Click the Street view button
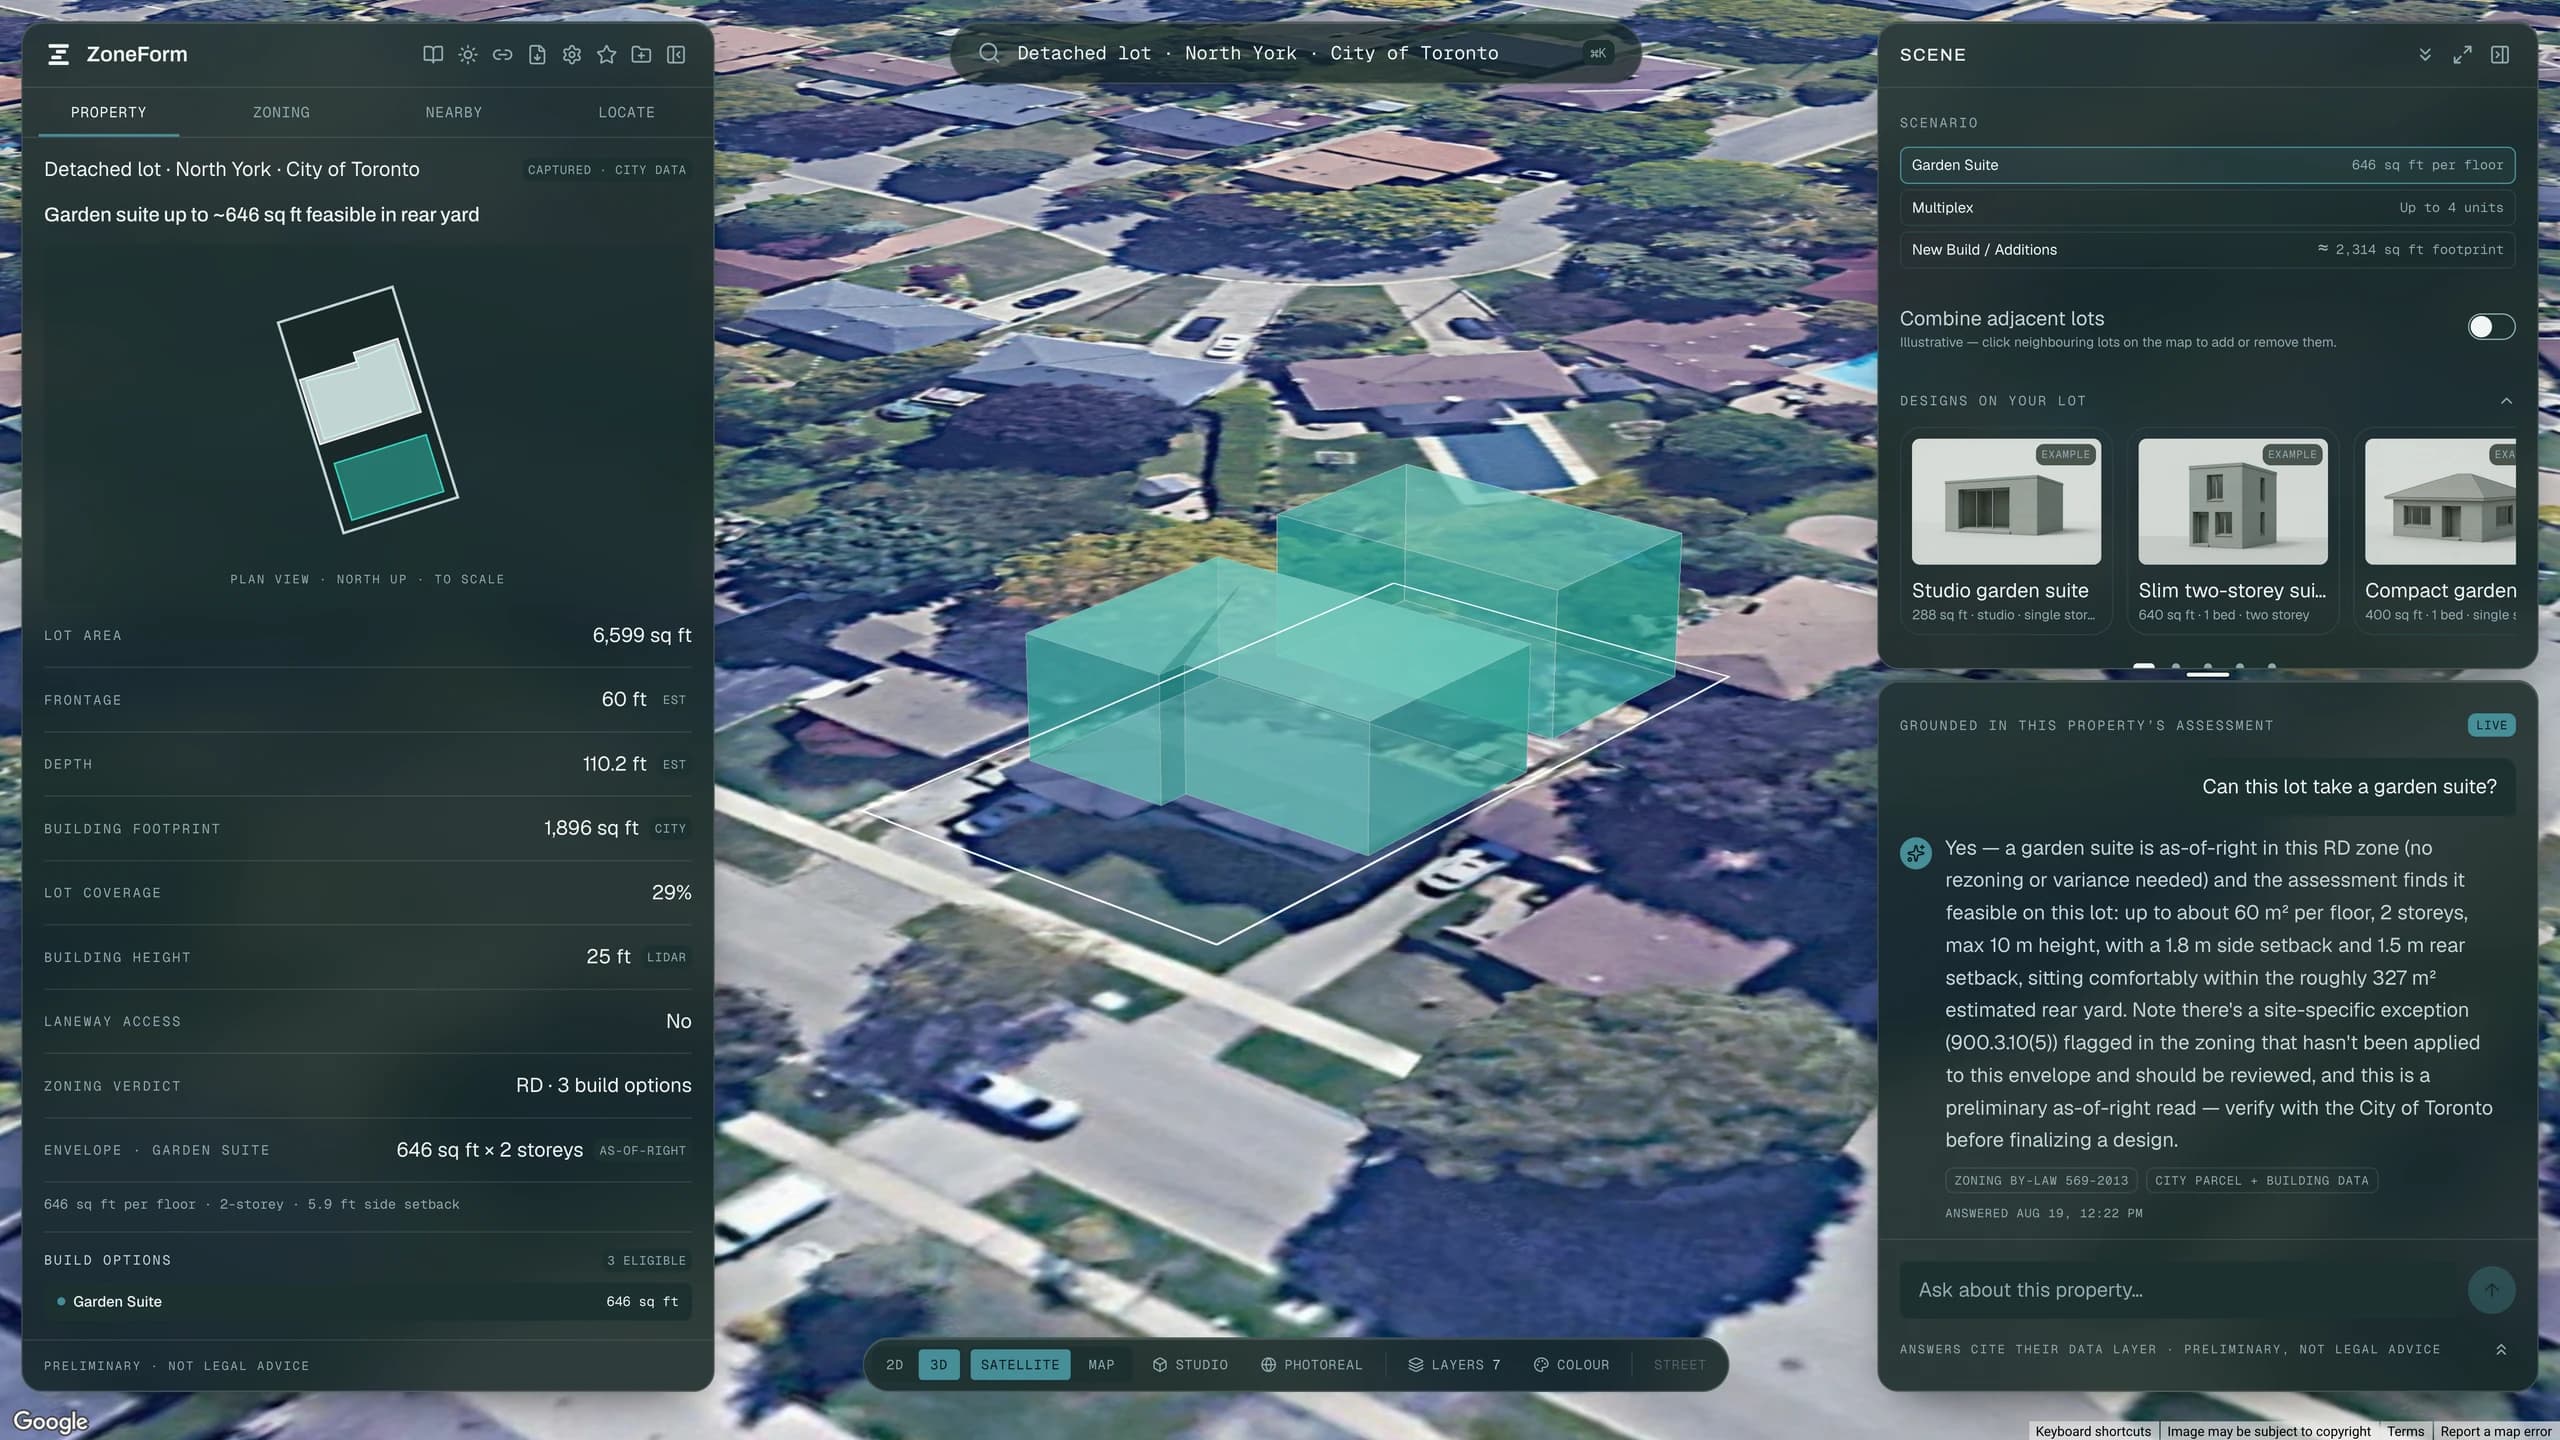This screenshot has height=1440, width=2560. click(x=1679, y=1365)
